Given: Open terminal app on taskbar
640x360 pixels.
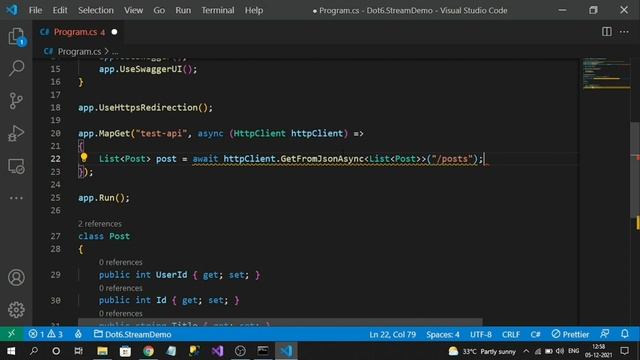Looking at the screenshot, I should pyautogui.click(x=263, y=351).
